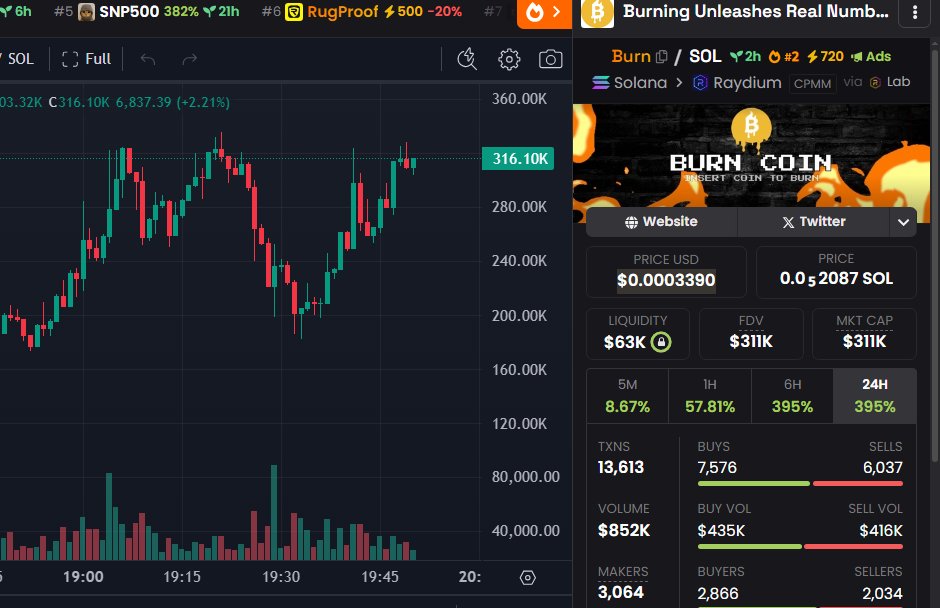Image resolution: width=940 pixels, height=608 pixels.
Task: Click the Solana chain logo
Action: point(601,83)
